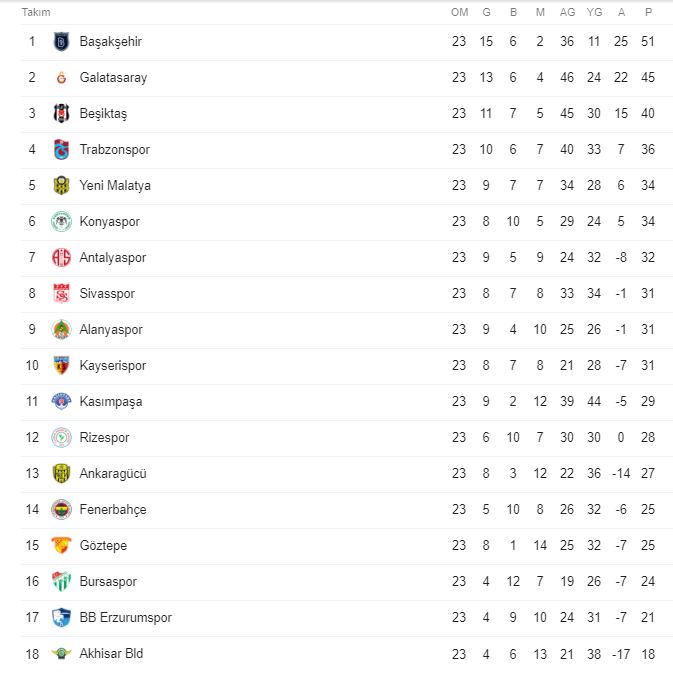
Task: Click the Kasımpaşa club emblem
Action: pos(61,401)
